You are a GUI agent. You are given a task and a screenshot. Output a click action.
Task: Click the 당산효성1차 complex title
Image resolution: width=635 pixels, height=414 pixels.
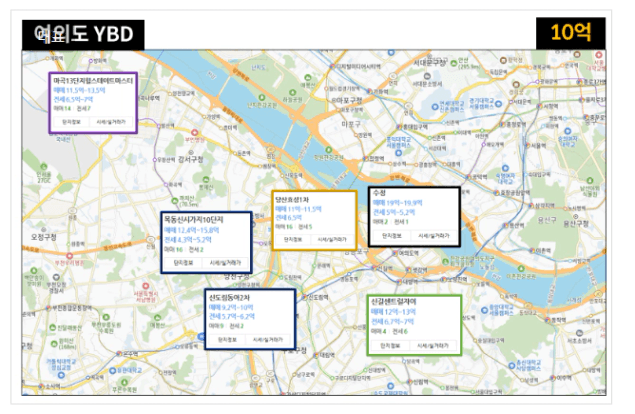292,200
